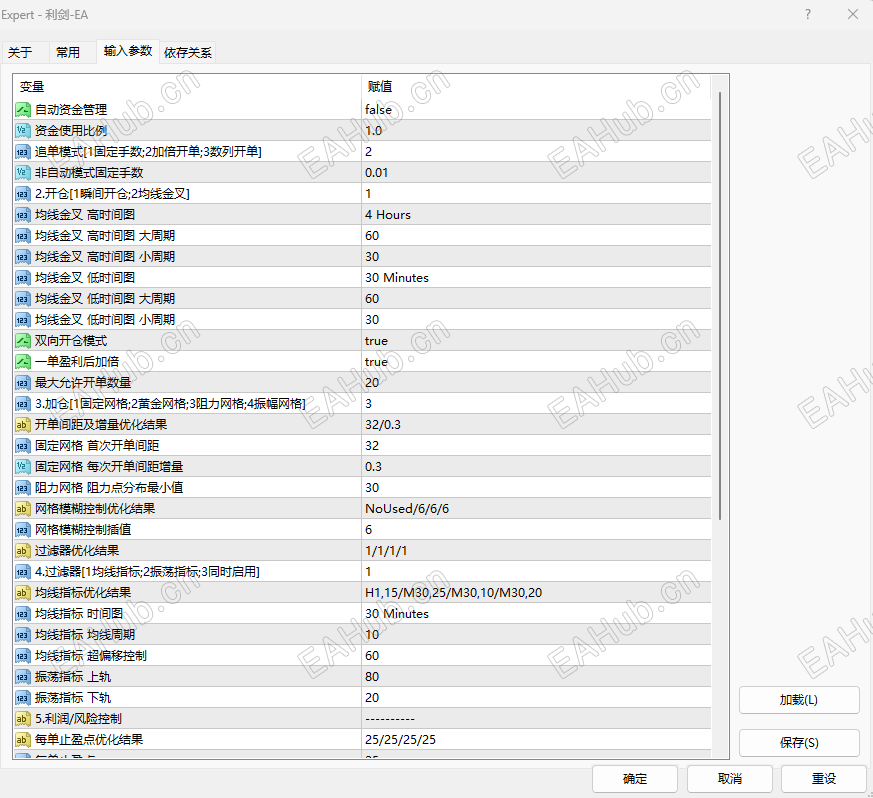Click the bool icon beside 自动资金管理
873x798 pixels.
[22, 110]
